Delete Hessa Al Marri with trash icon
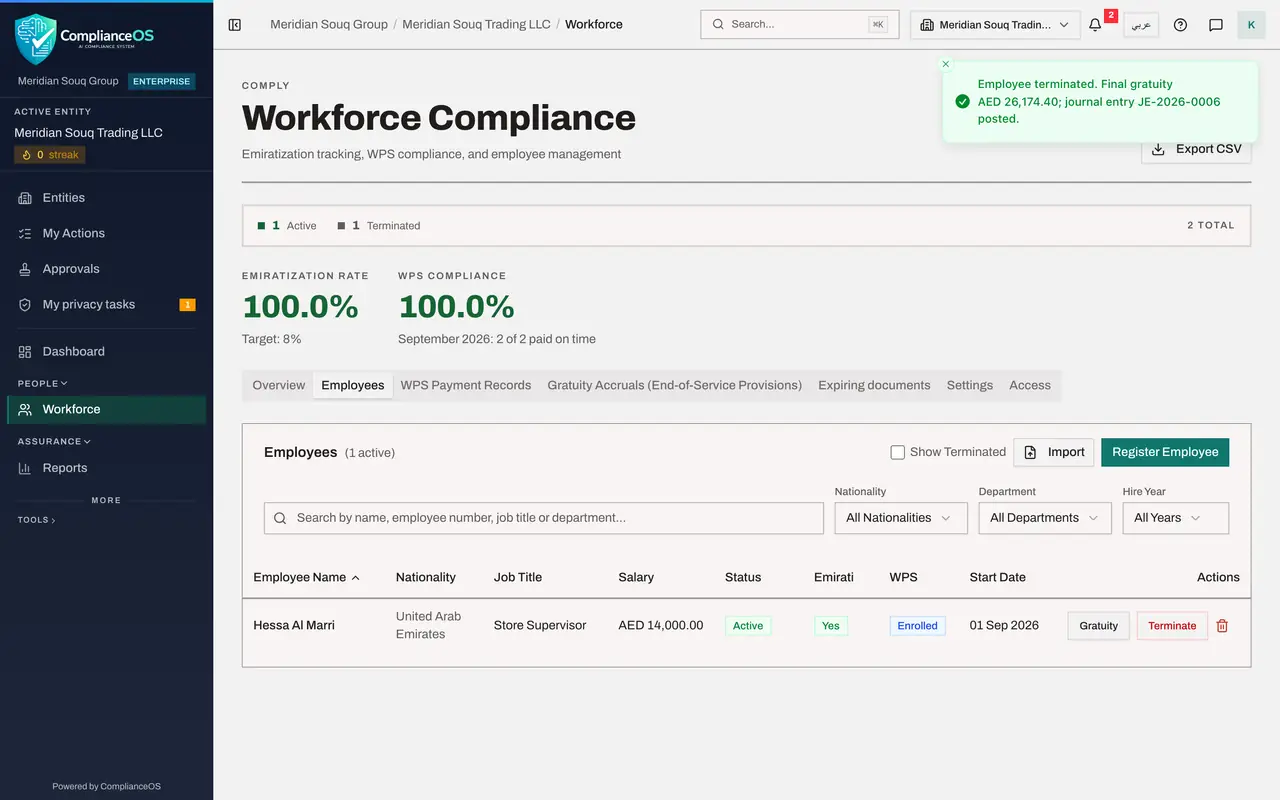 (1222, 626)
